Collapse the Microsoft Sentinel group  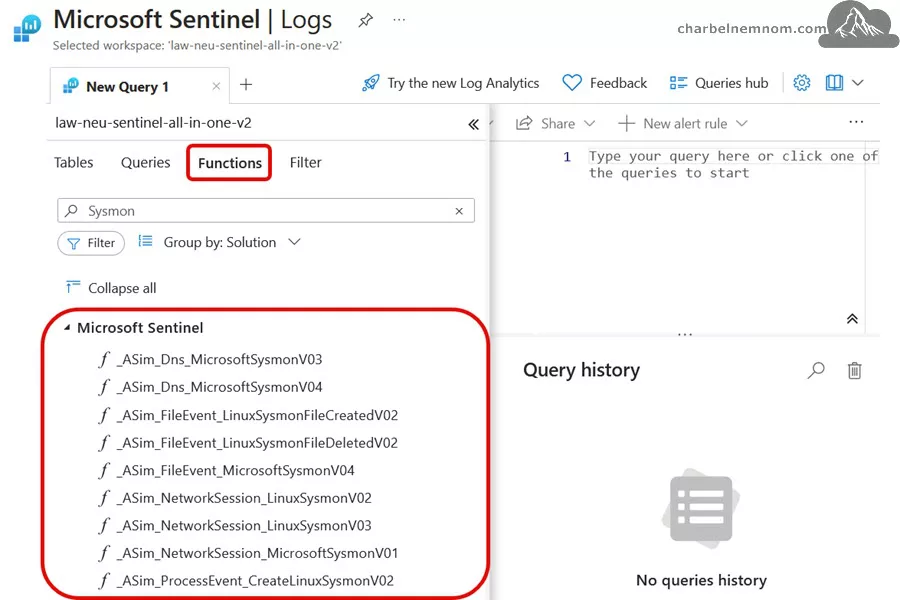click(x=67, y=328)
